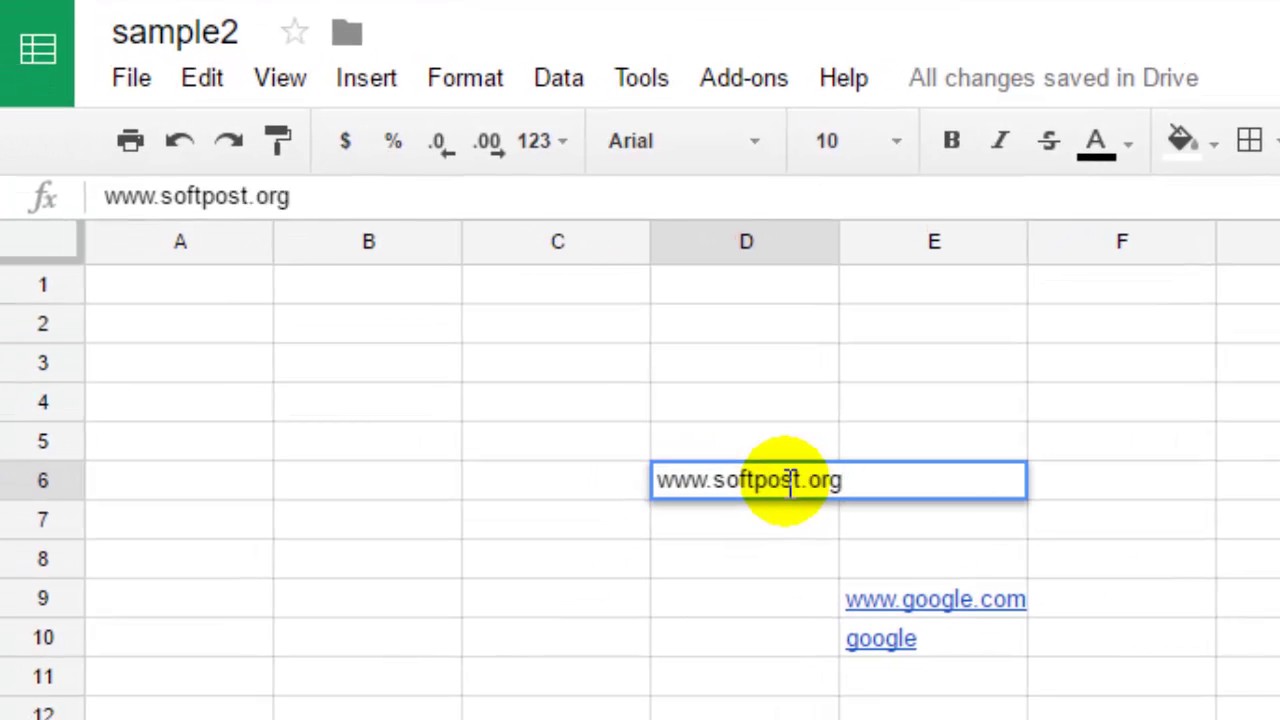
Task: Toggle bold formatting
Action: pyautogui.click(x=951, y=141)
